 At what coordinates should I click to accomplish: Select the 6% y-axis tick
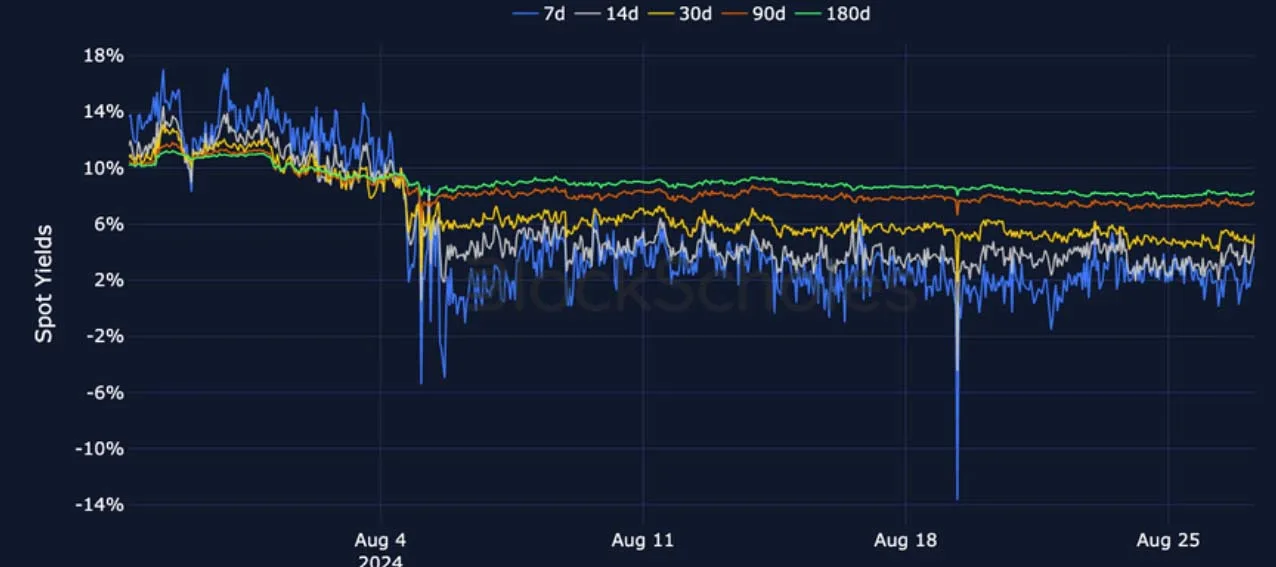point(109,224)
